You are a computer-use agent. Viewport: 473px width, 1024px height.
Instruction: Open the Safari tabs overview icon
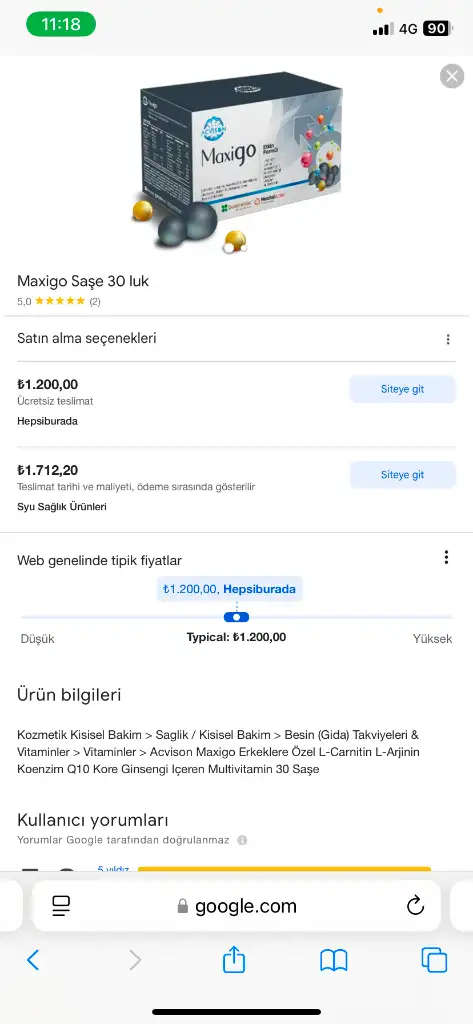click(434, 960)
